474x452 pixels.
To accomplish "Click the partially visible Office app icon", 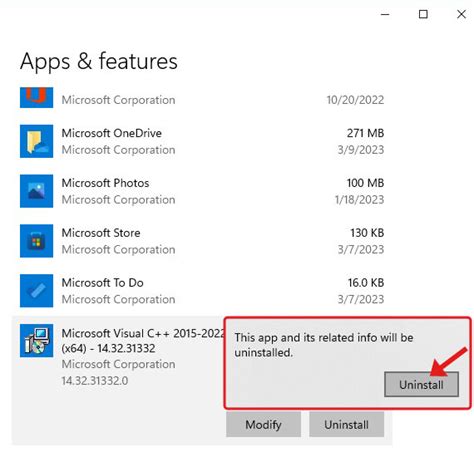I will point(36,97).
